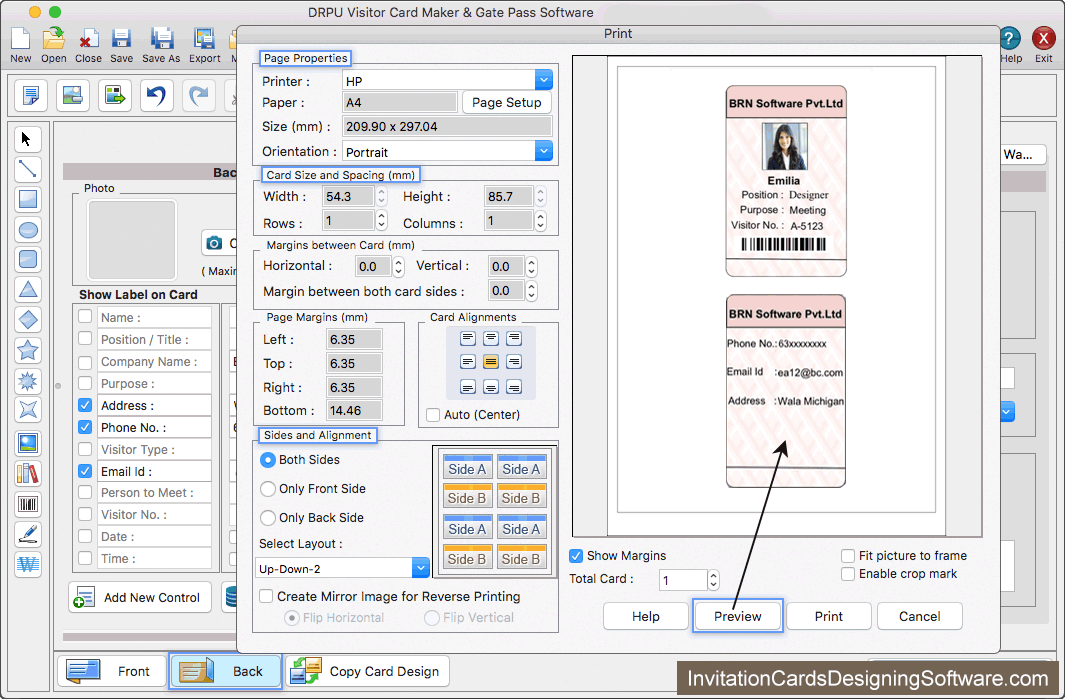Select the Both Sides radio option
This screenshot has width=1065, height=699.
tap(268, 460)
